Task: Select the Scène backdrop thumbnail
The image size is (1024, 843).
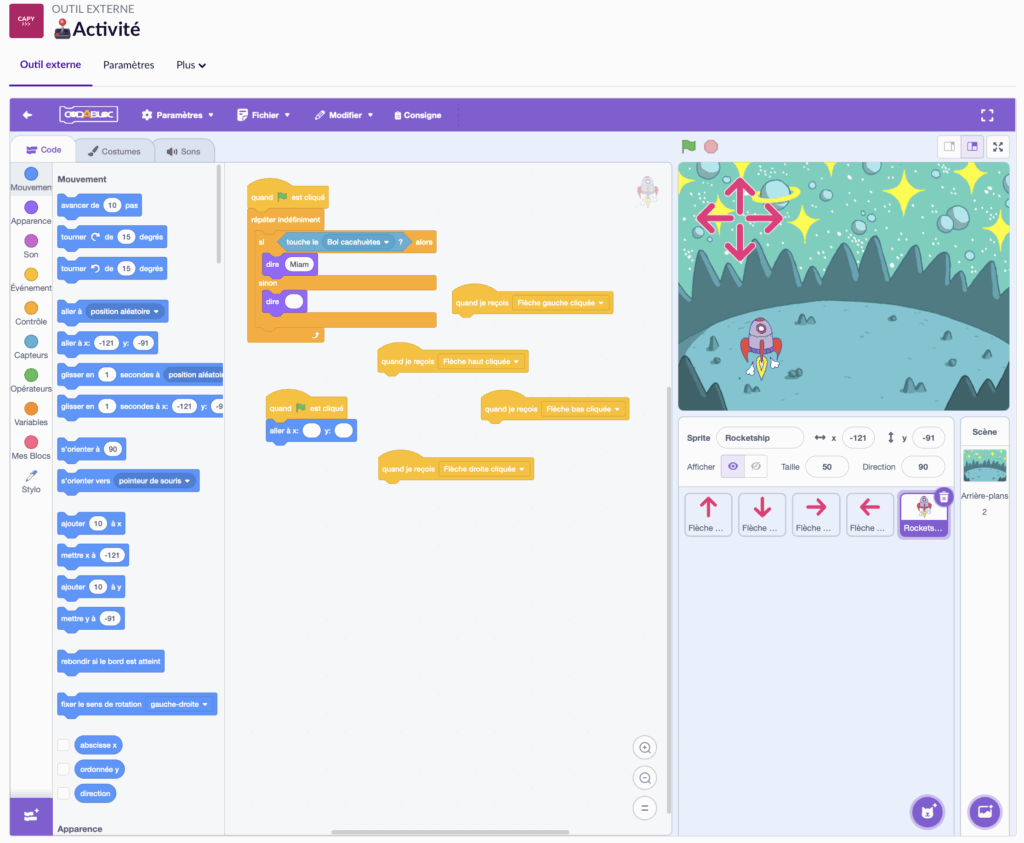Action: point(984,465)
